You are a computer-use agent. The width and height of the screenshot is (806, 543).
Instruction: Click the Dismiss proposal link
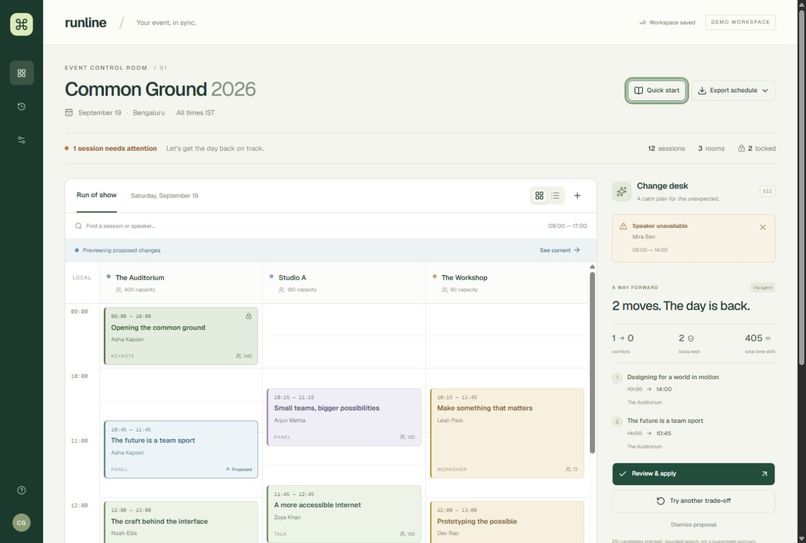tap(693, 525)
